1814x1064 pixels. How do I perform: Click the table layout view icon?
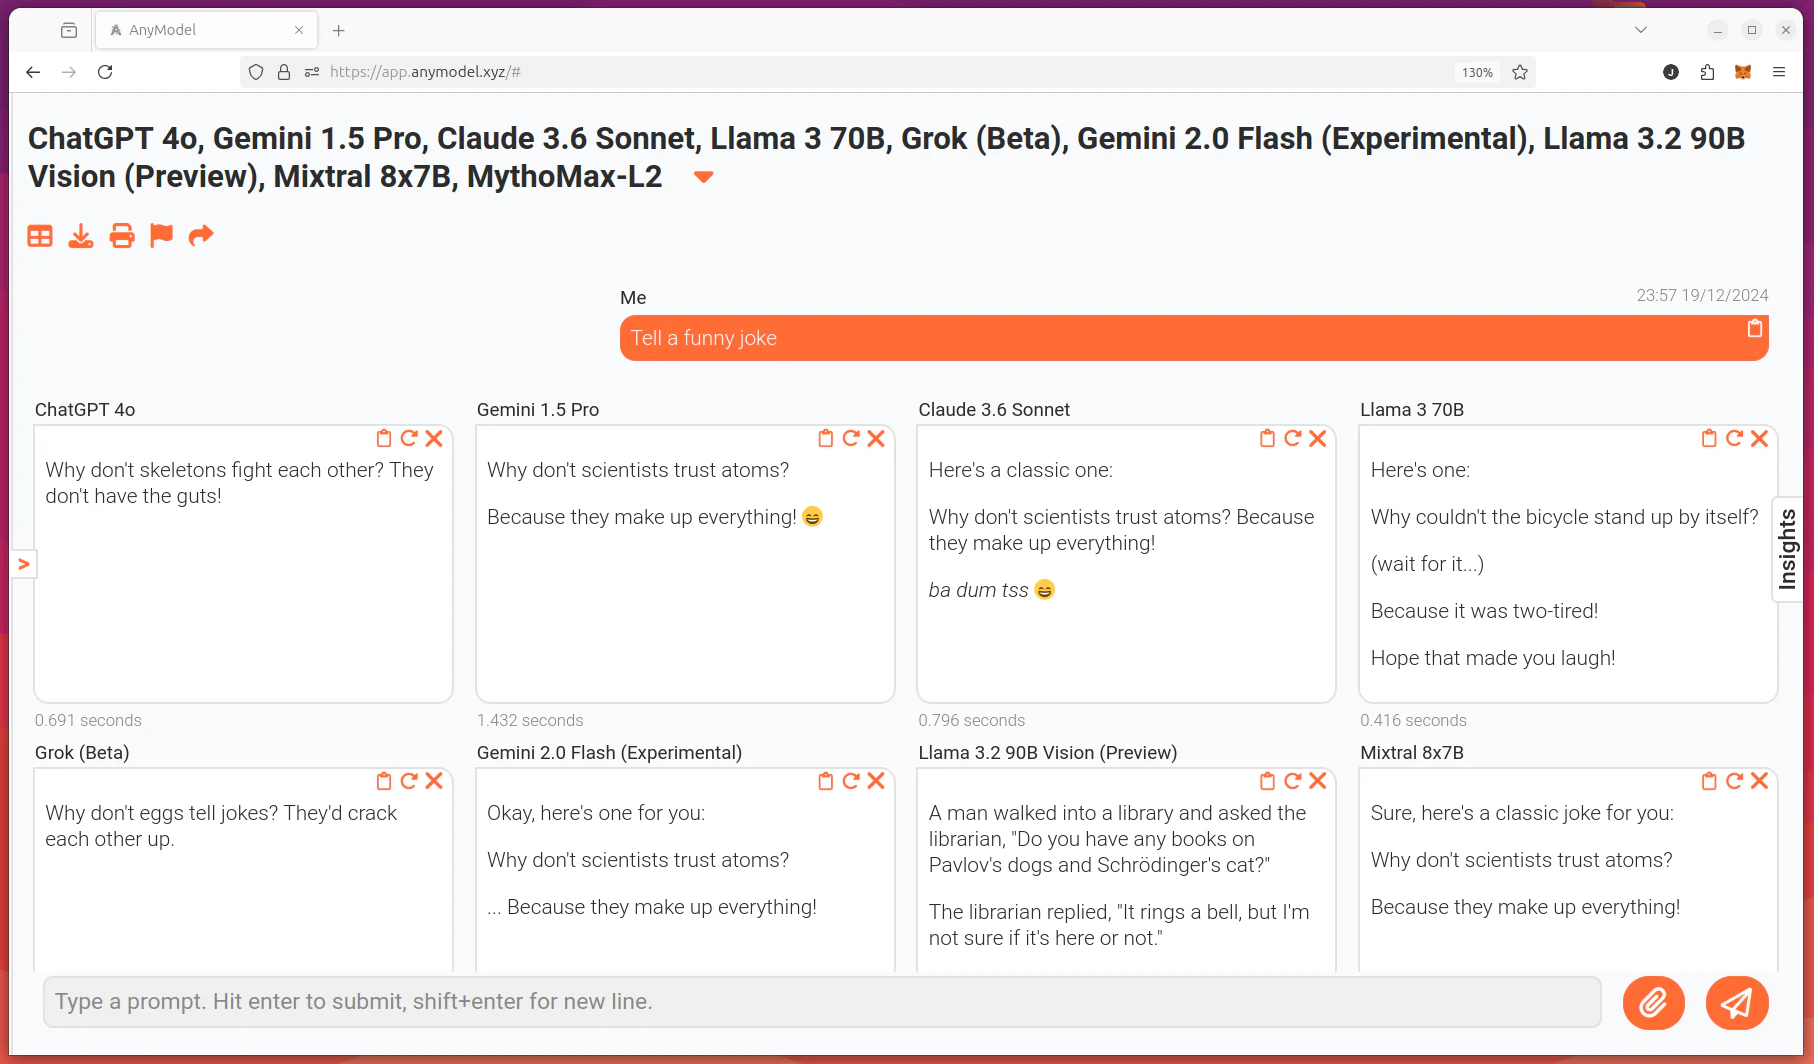coord(40,236)
